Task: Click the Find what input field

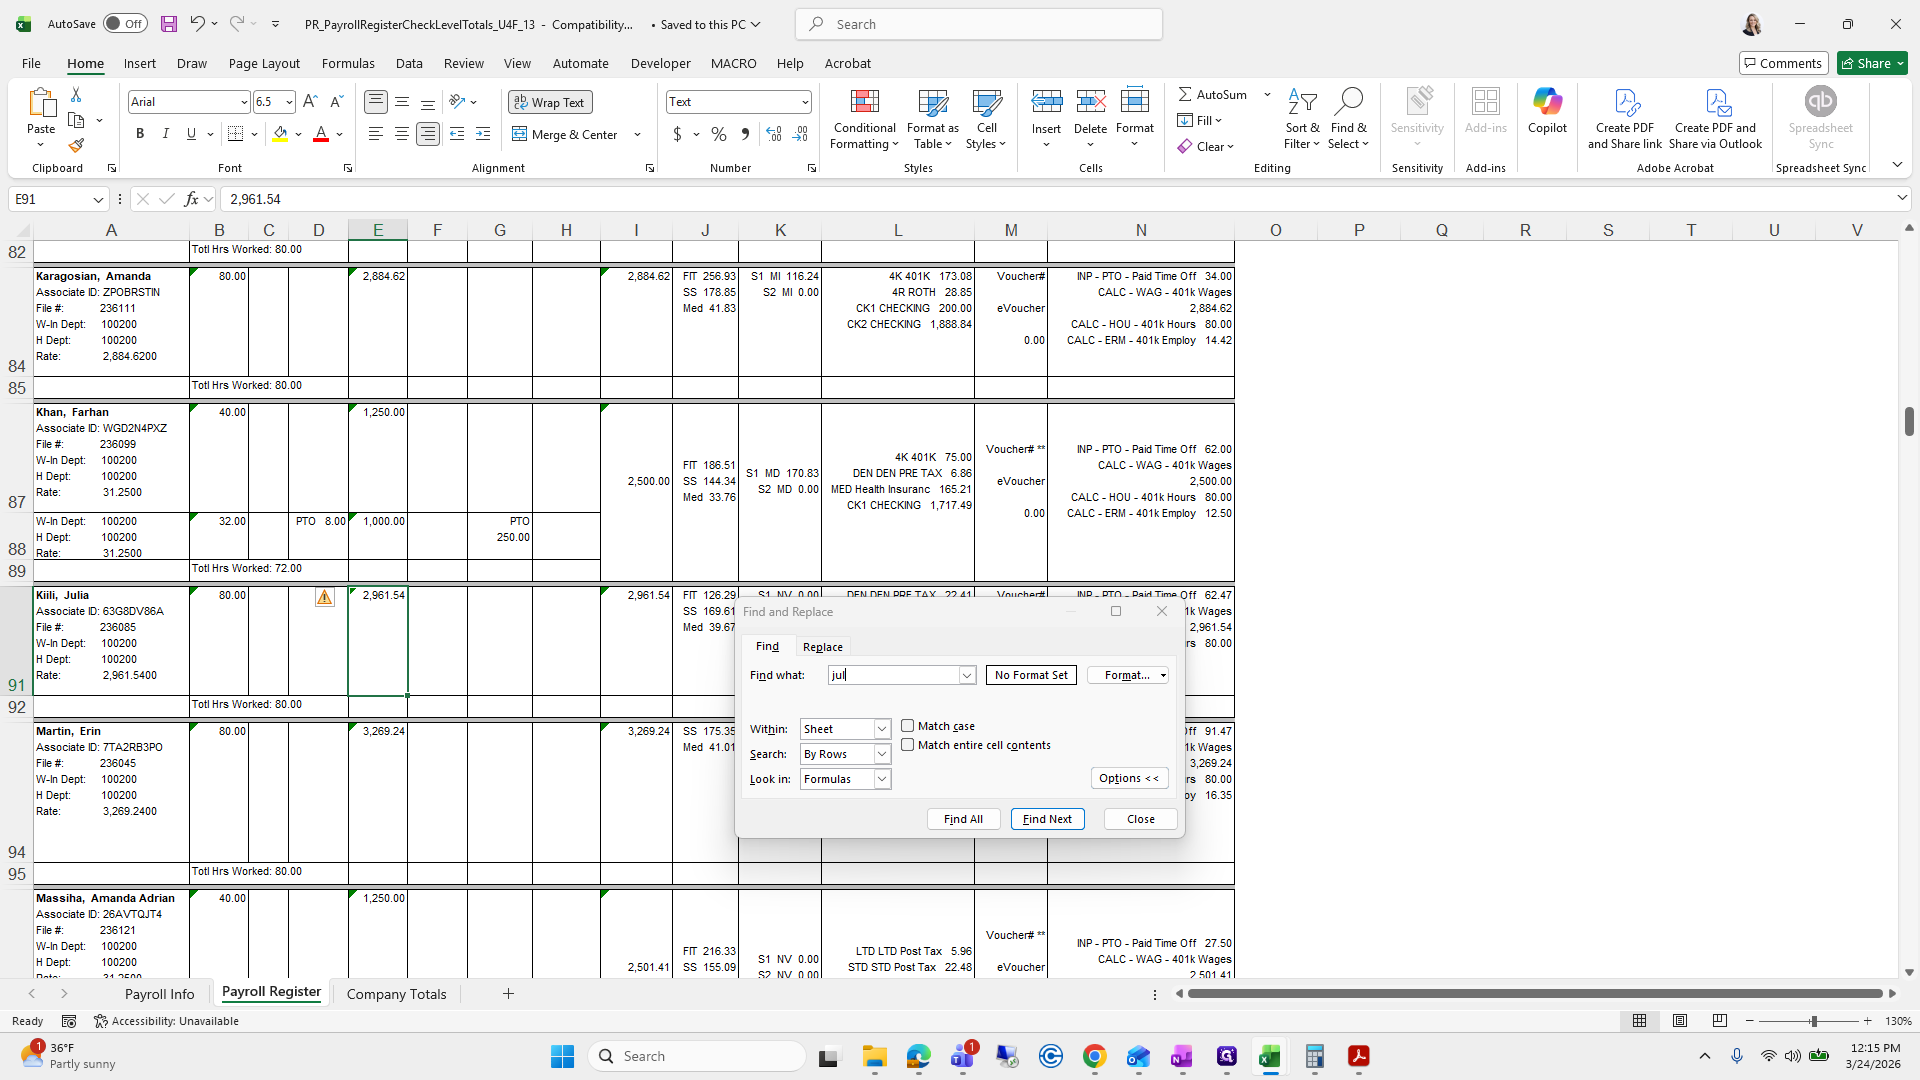Action: (895, 675)
